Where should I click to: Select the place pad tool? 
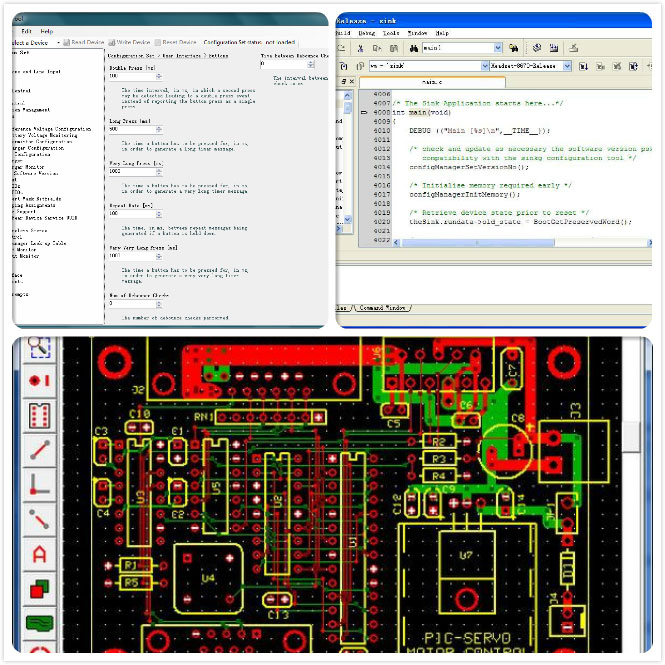click(39, 380)
